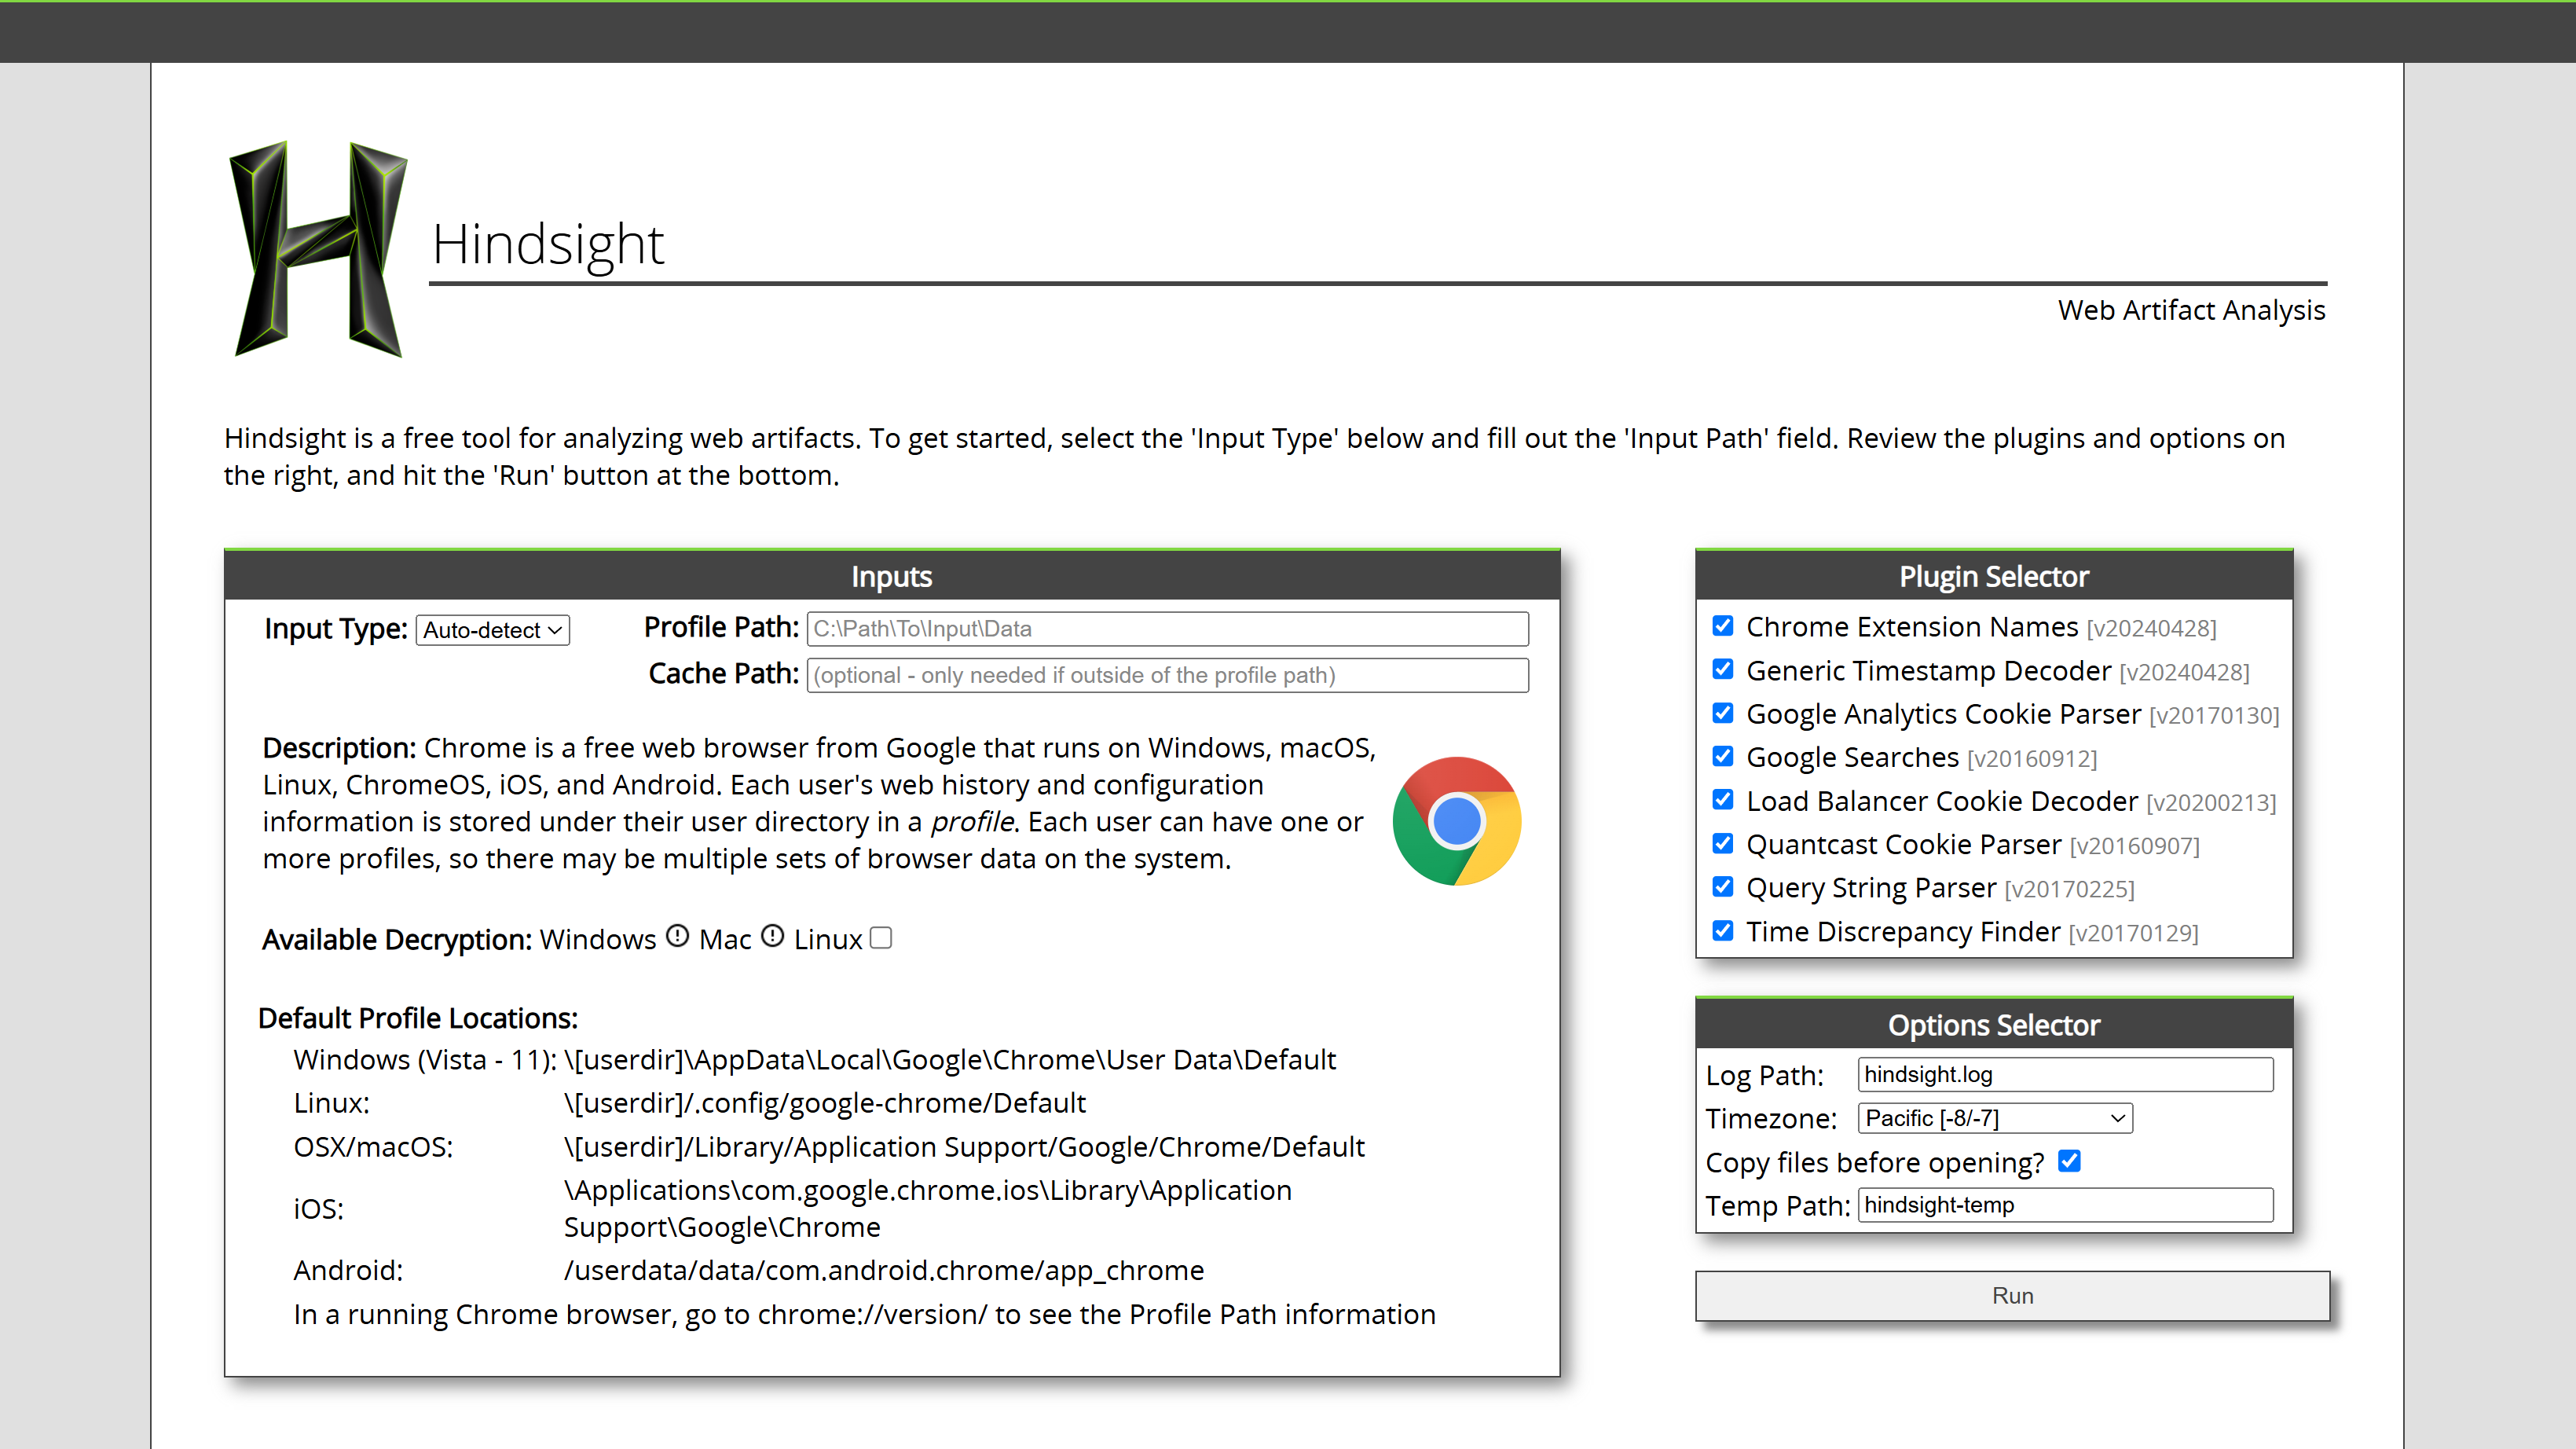Viewport: 2576px width, 1449px height.
Task: Click the Windows default profile path text
Action: [x=950, y=1060]
